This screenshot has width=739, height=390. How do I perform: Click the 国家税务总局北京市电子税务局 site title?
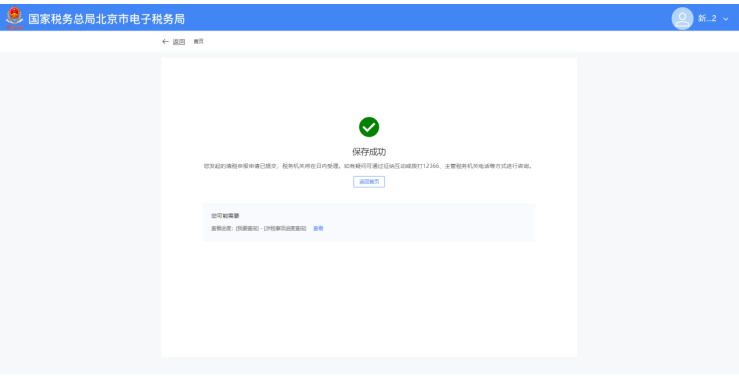click(x=107, y=19)
